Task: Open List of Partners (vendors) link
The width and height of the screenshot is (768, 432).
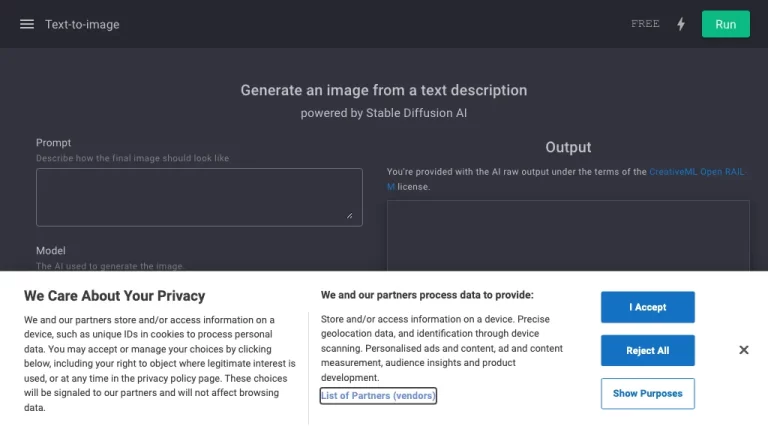Action: [378, 396]
